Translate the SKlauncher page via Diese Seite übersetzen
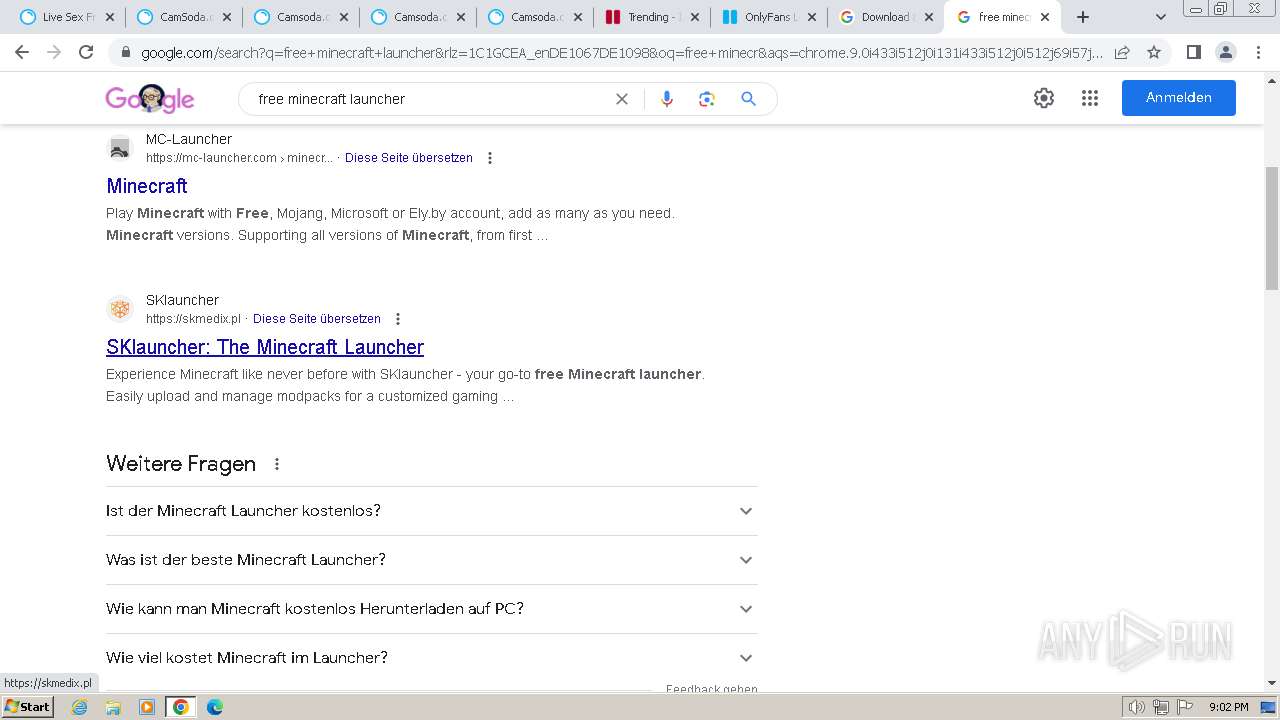This screenshot has width=1280, height=720. 317,319
